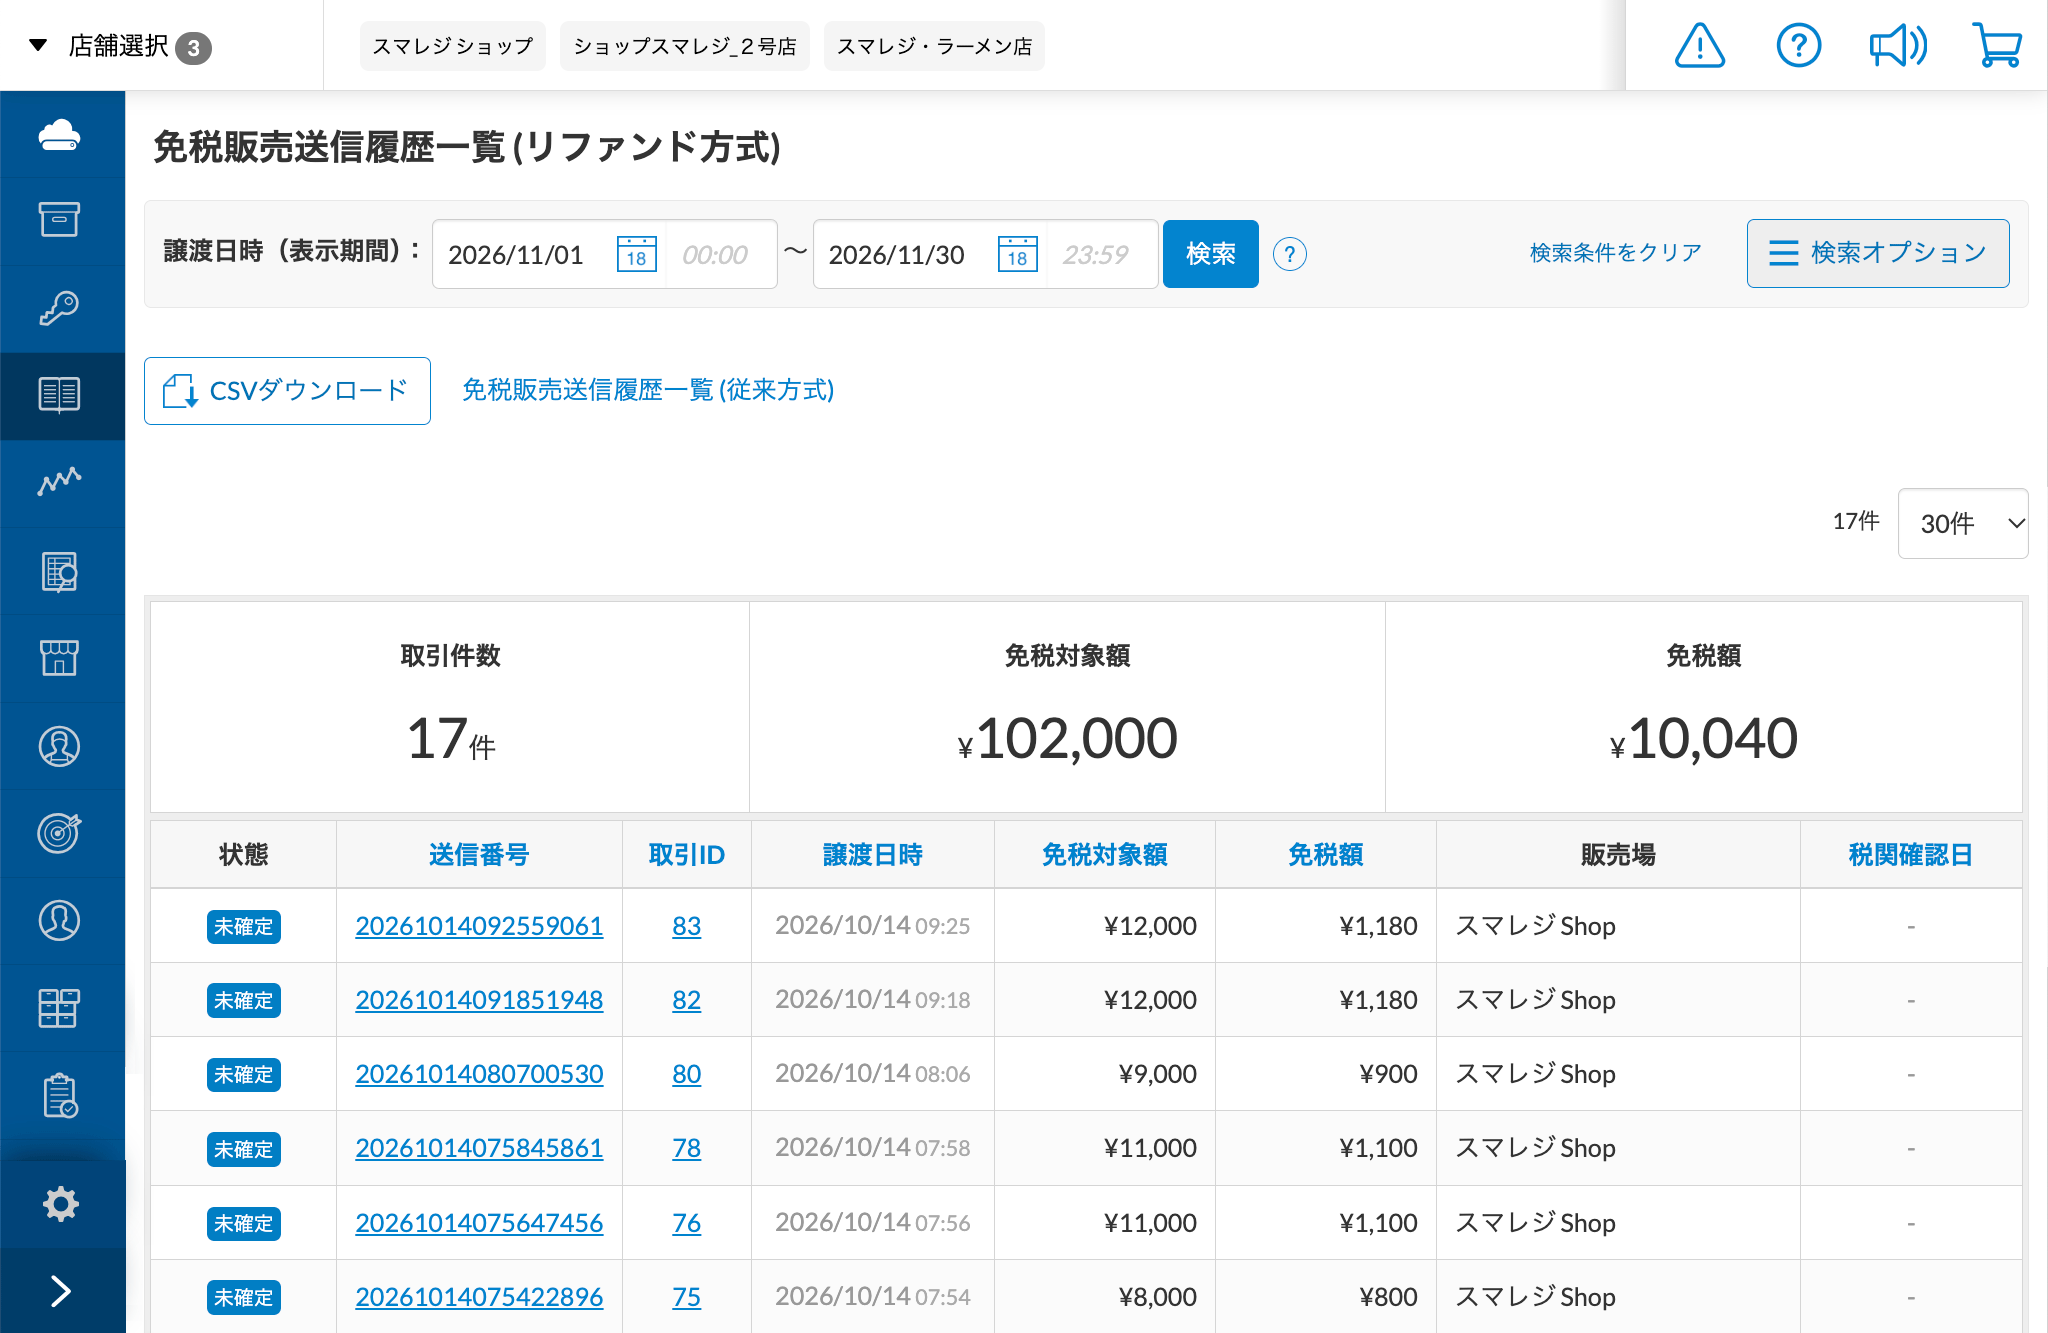Sort by 譲渡日時 column header
The height and width of the screenshot is (1333, 2048).
click(873, 855)
